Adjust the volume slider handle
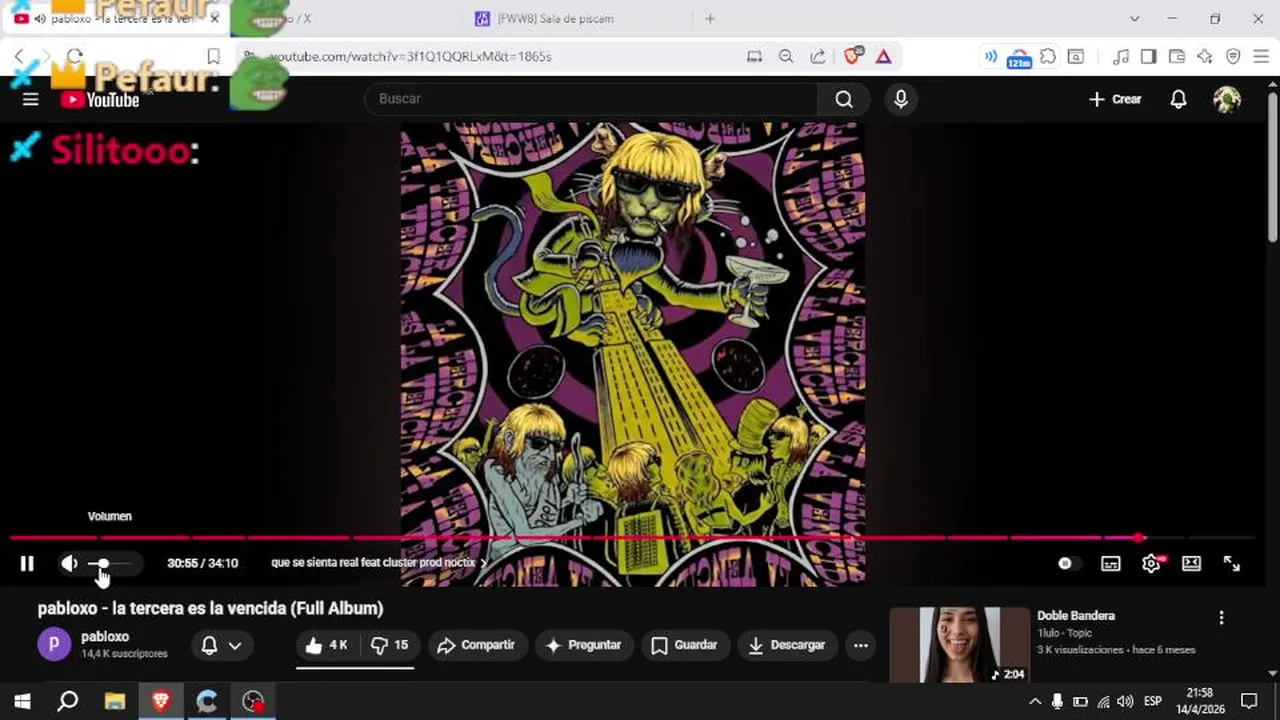 [103, 564]
